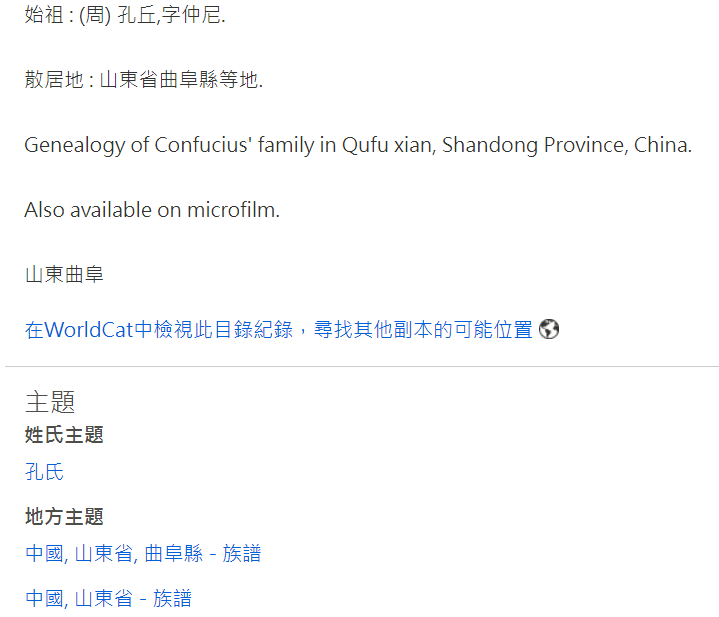This screenshot has width=719, height=617.
Task: Click the 散居地 residence note line
Action: click(144, 80)
